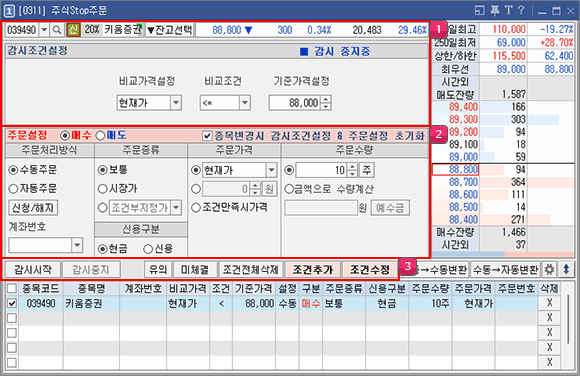580x376 pixels.
Task: Click the pin window icon in title bar
Action: pyautogui.click(x=495, y=10)
